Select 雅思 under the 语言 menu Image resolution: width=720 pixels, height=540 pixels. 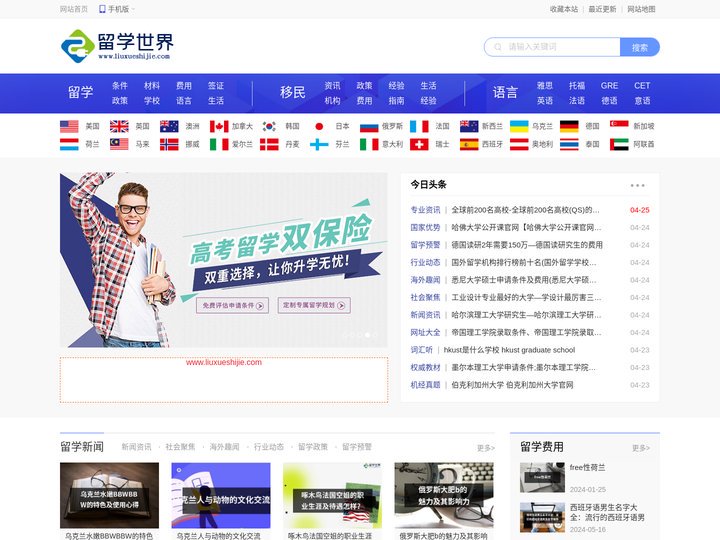(545, 86)
